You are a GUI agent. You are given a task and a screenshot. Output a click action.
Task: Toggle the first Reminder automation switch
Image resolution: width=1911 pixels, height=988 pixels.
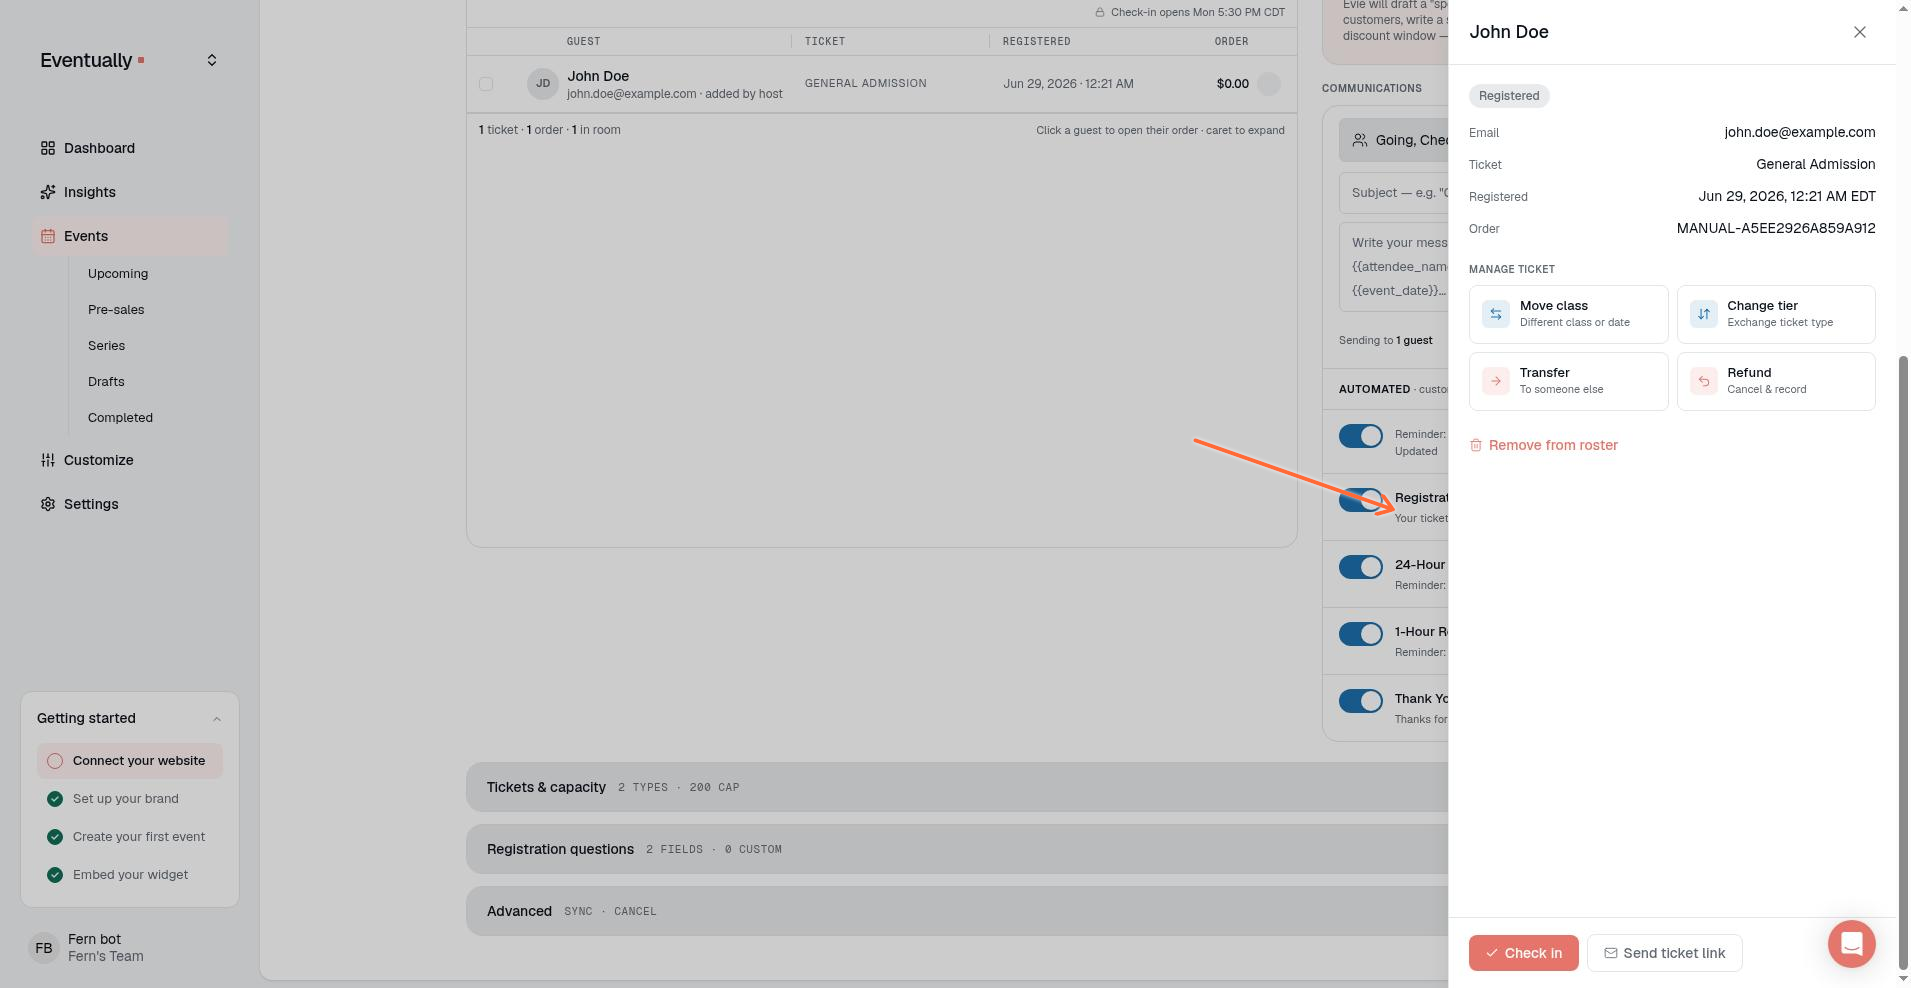(1361, 436)
